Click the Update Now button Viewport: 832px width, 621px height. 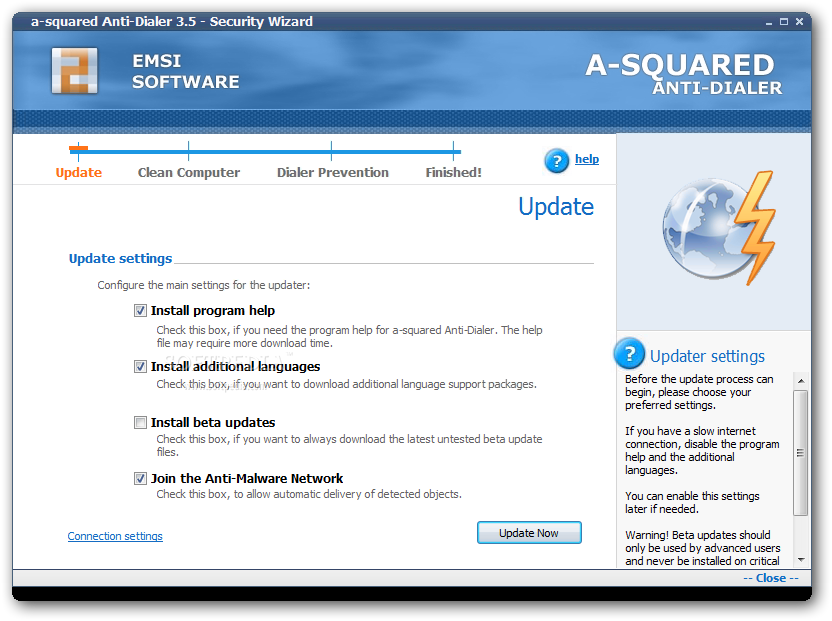click(x=529, y=533)
